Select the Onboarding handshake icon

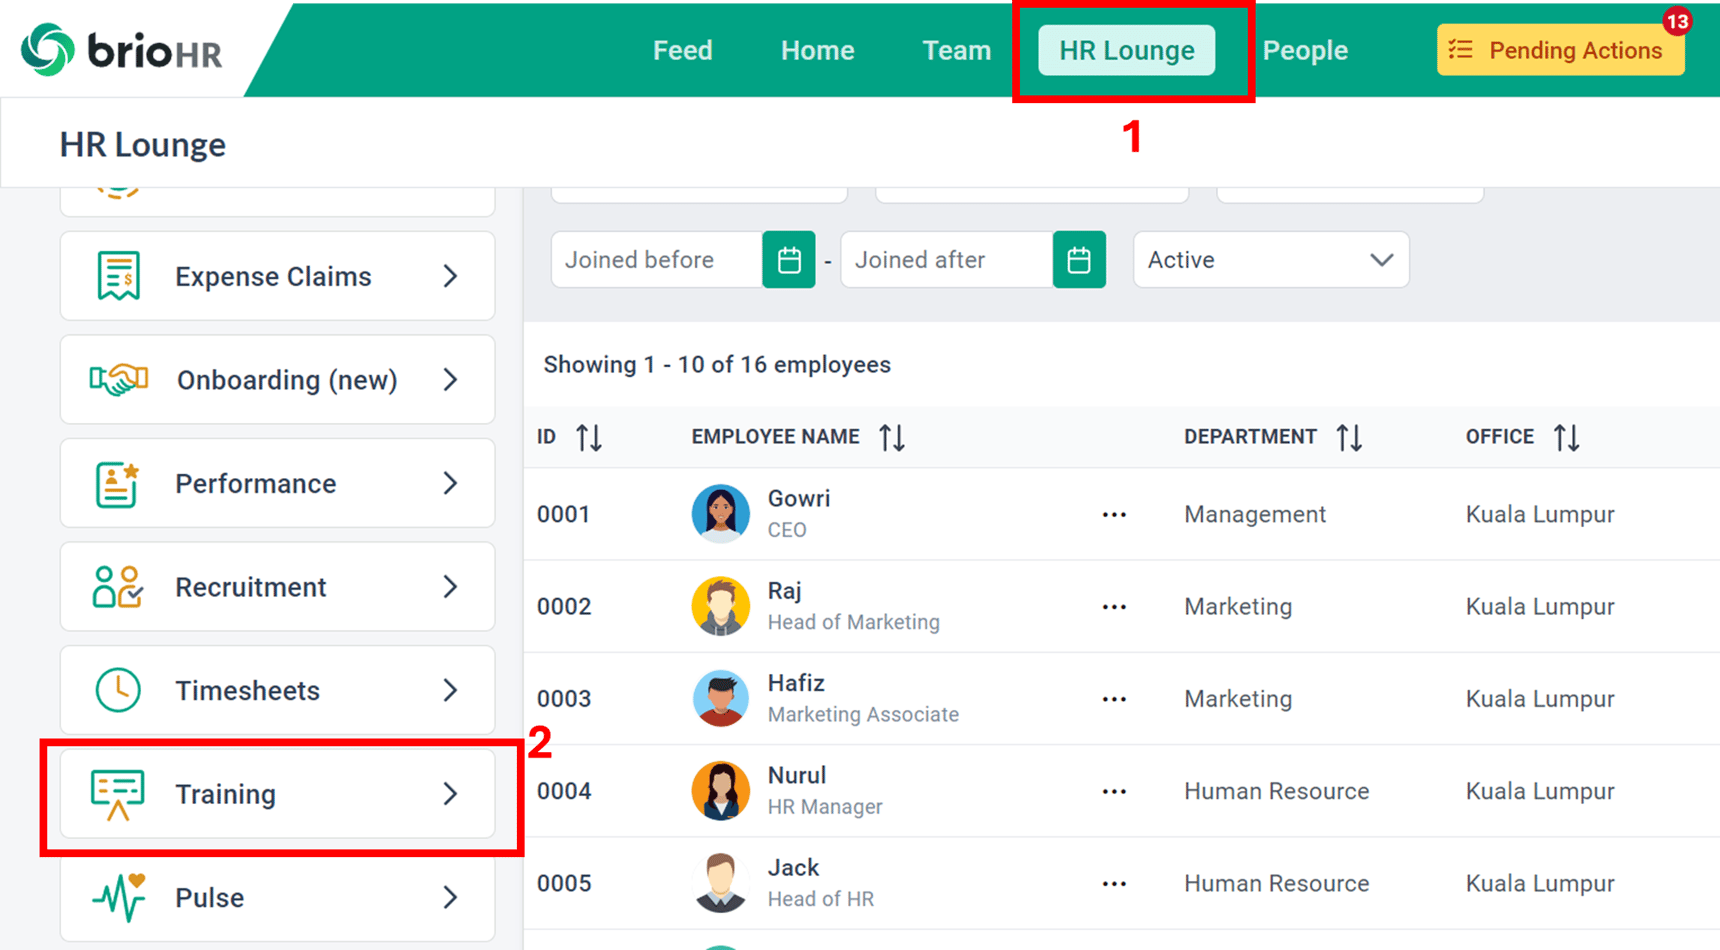click(118, 380)
